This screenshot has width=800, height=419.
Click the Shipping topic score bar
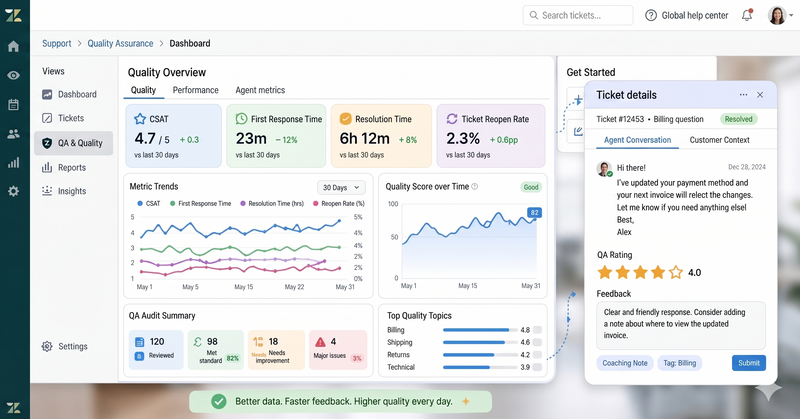point(480,342)
